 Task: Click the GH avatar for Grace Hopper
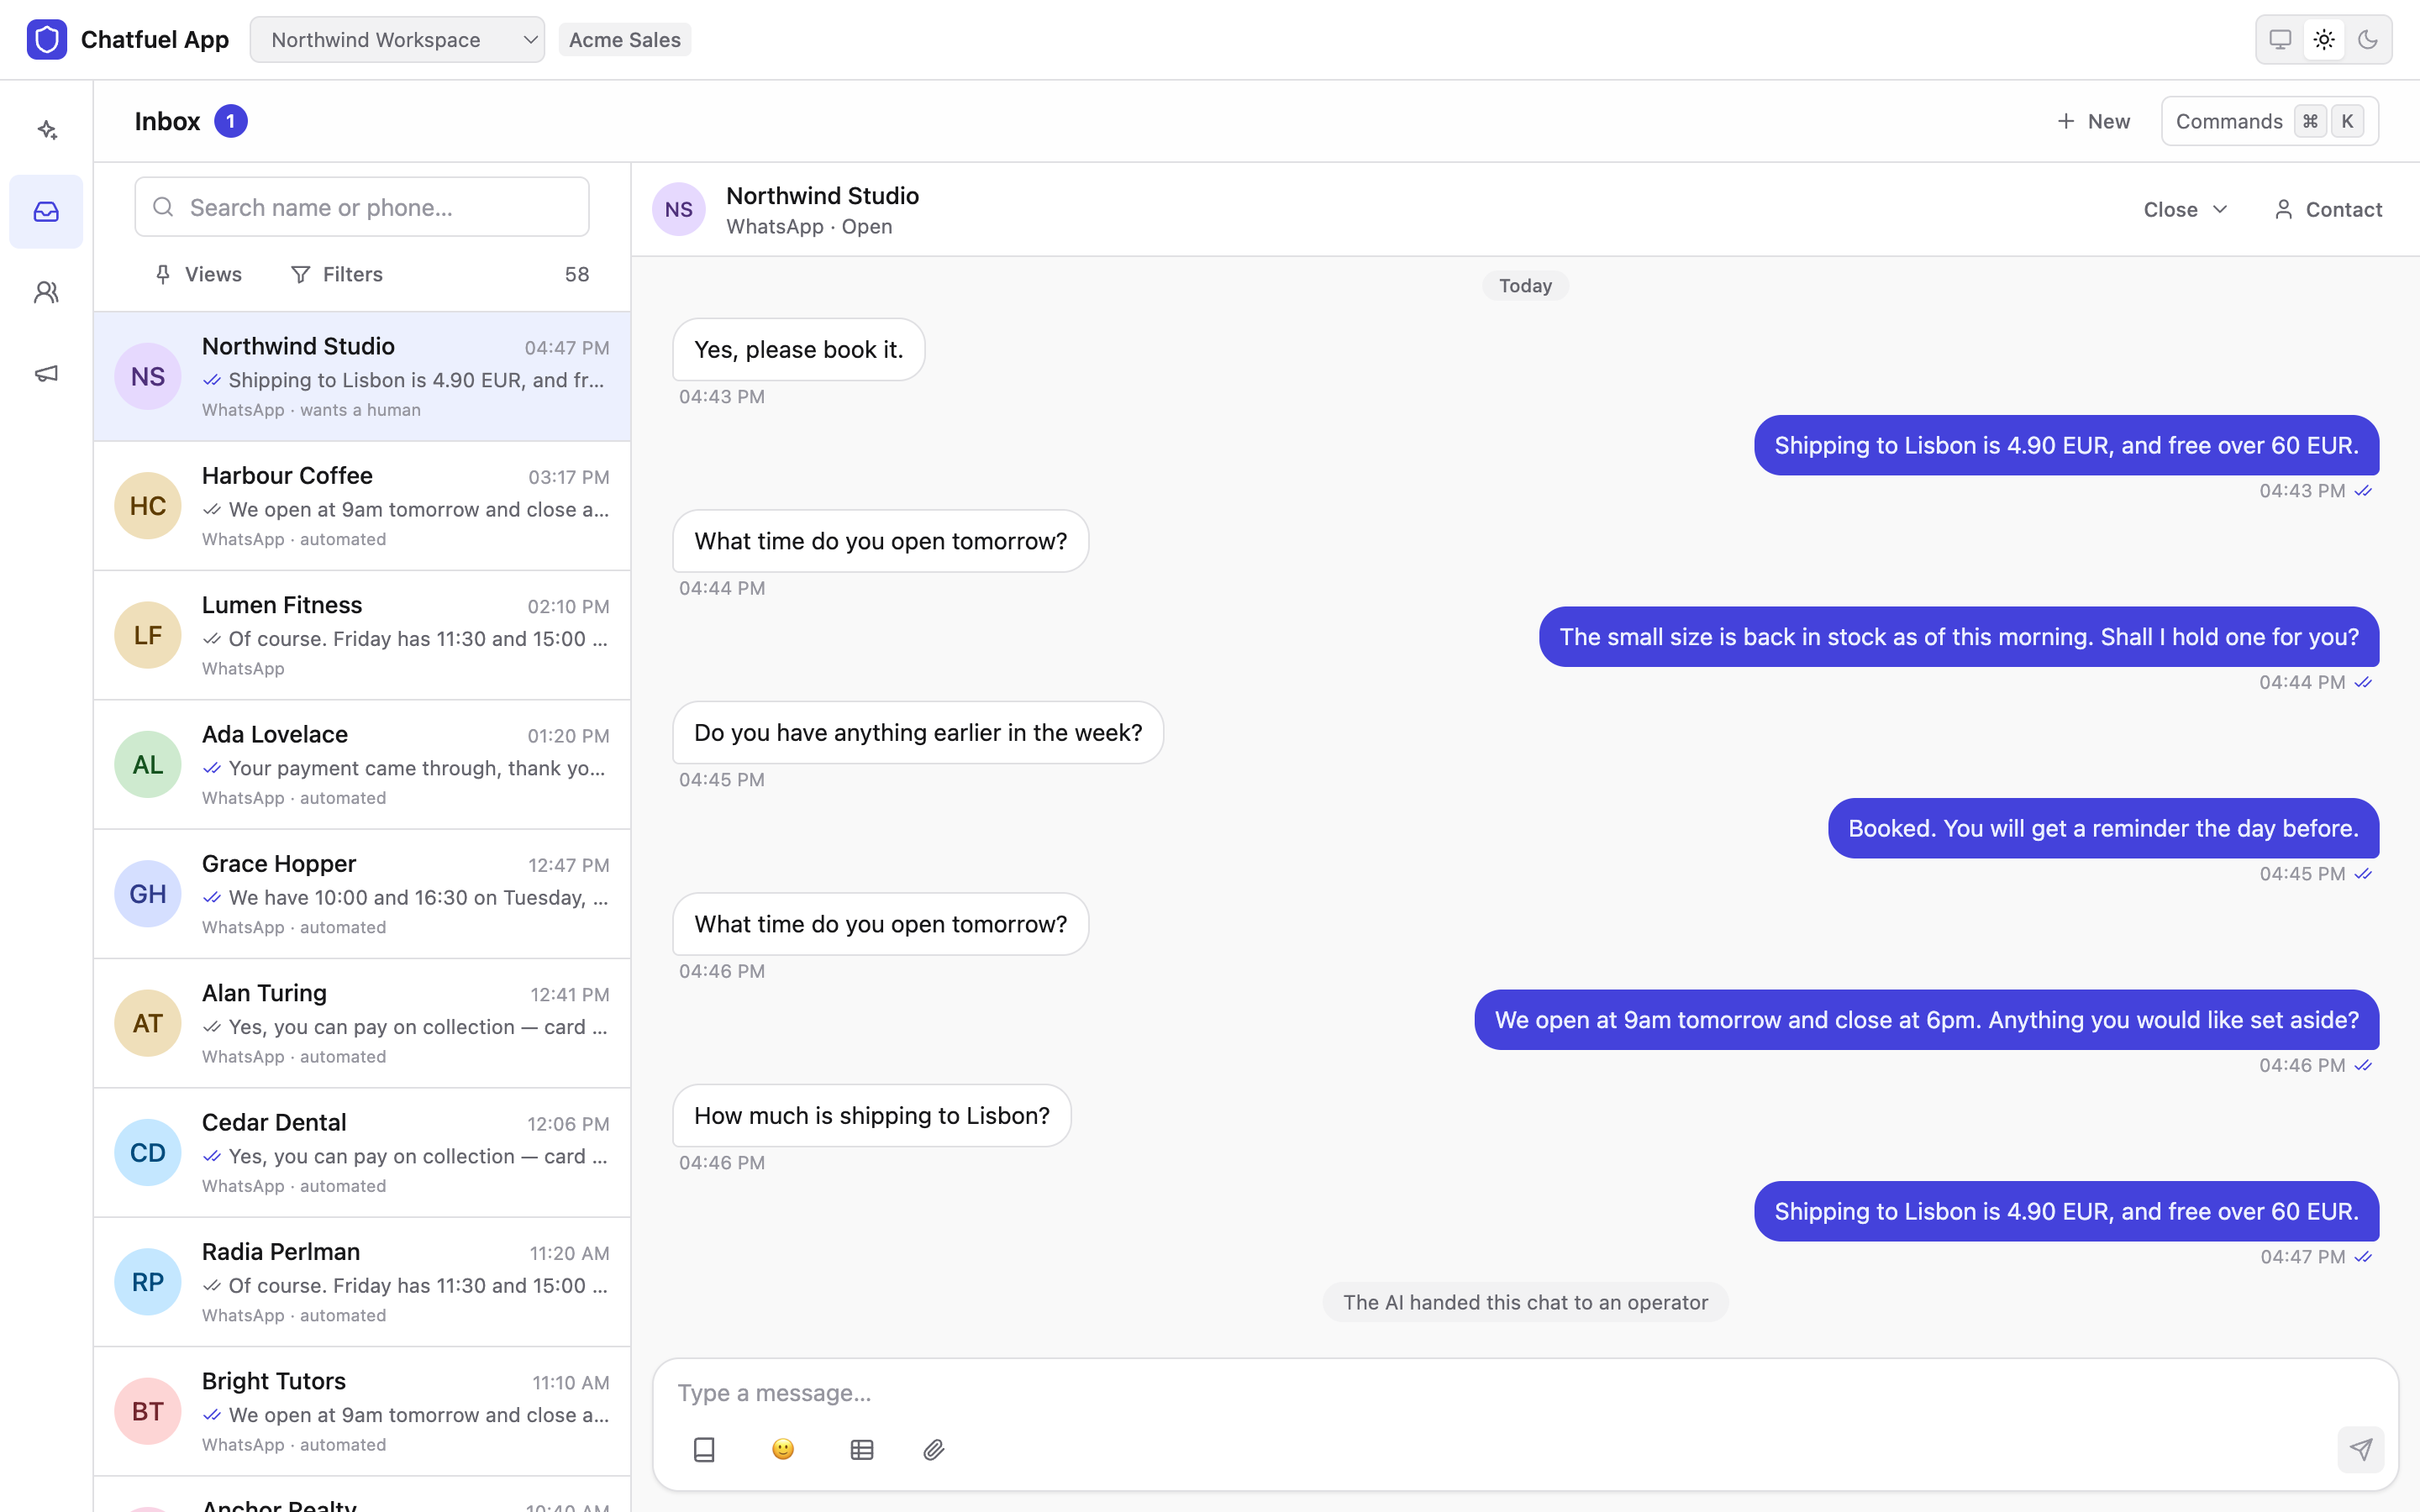[x=148, y=894]
